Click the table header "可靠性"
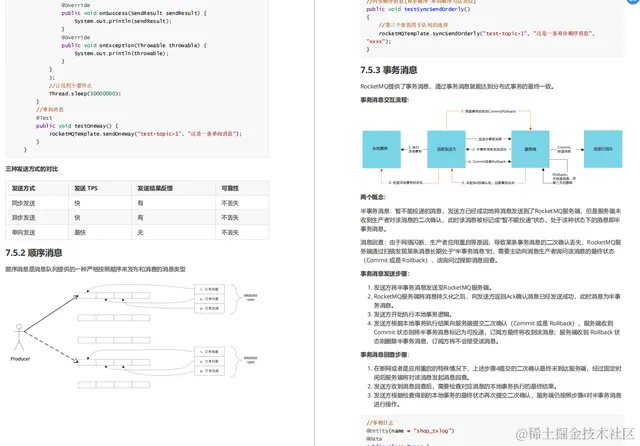 (x=230, y=188)
